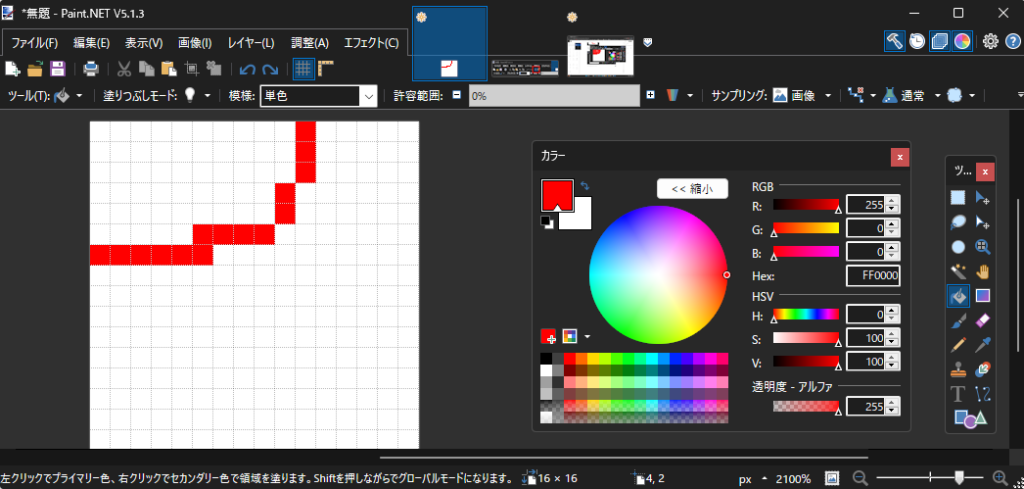Click the Undo arrow icon
1024x489 pixels.
pyautogui.click(x=248, y=69)
